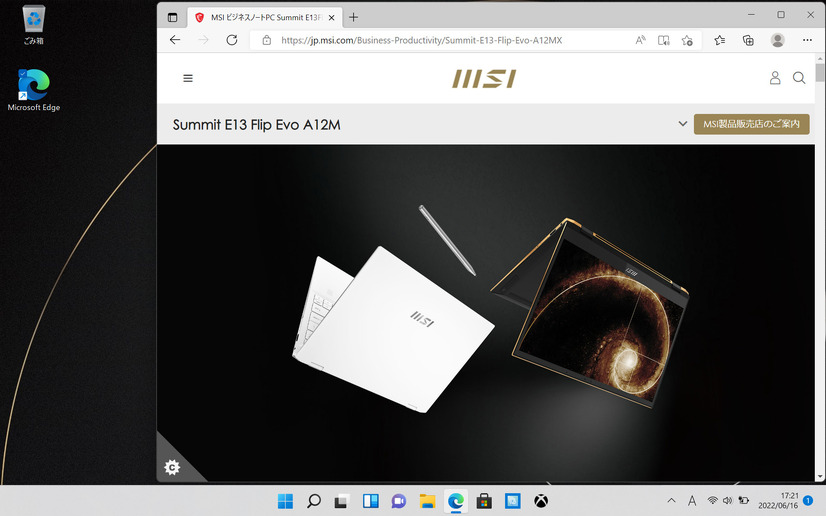Open the volume control tray icon
826x516 pixels.
727,501
